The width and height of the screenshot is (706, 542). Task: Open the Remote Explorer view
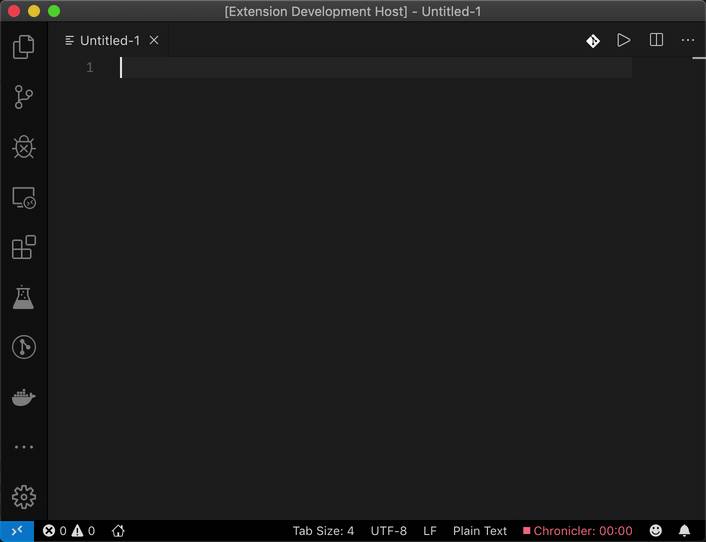point(23,197)
